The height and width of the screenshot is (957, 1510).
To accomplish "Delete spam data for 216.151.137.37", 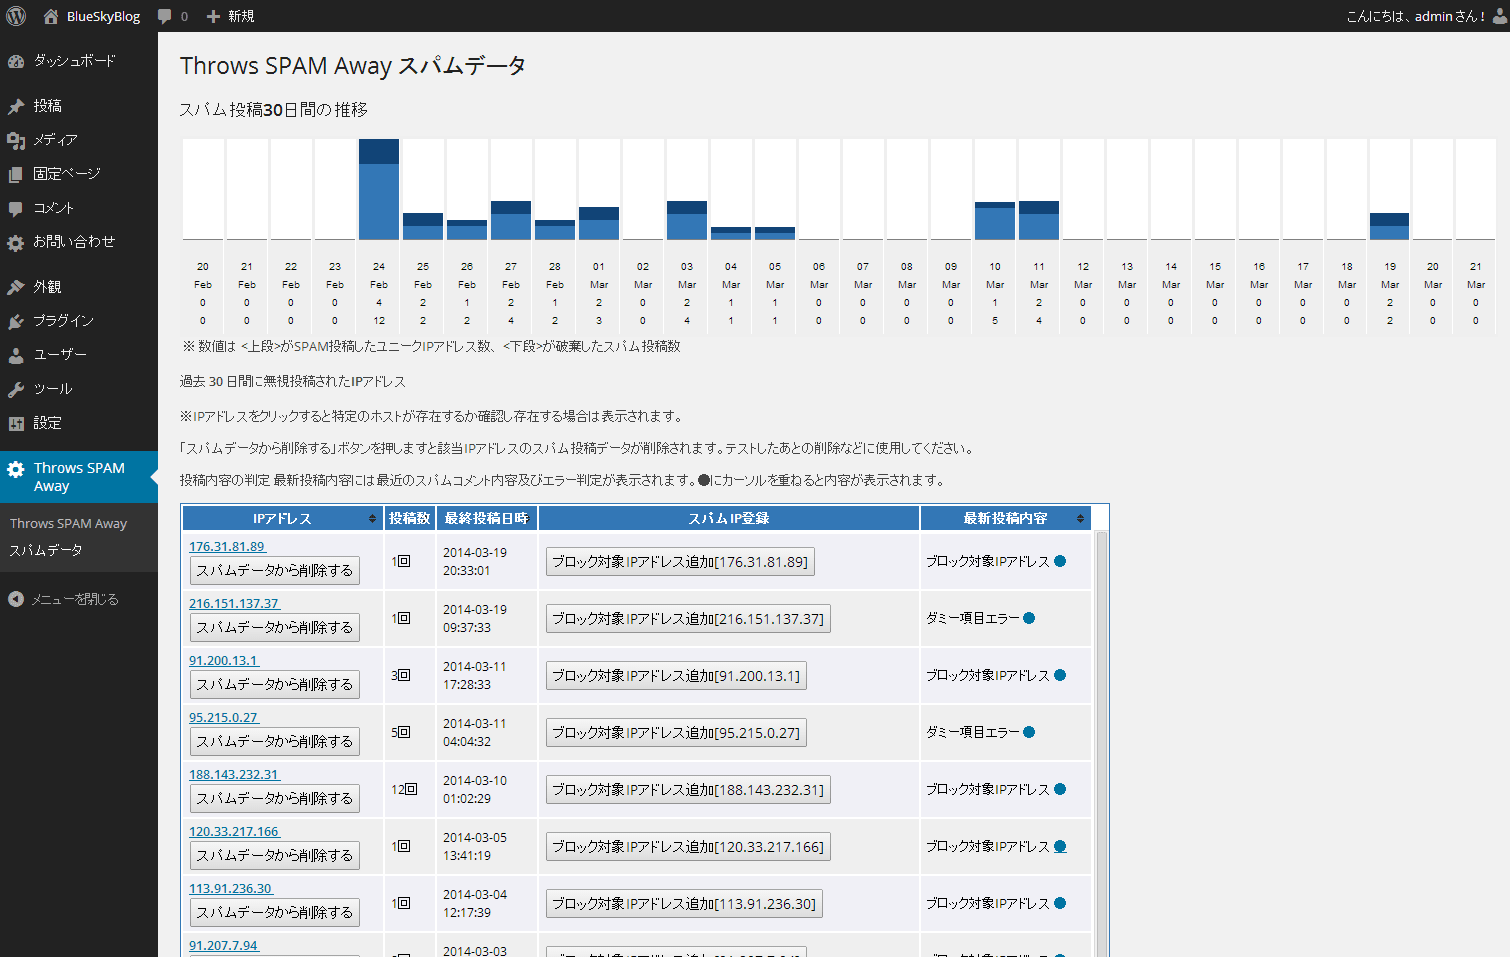I will click(x=275, y=627).
